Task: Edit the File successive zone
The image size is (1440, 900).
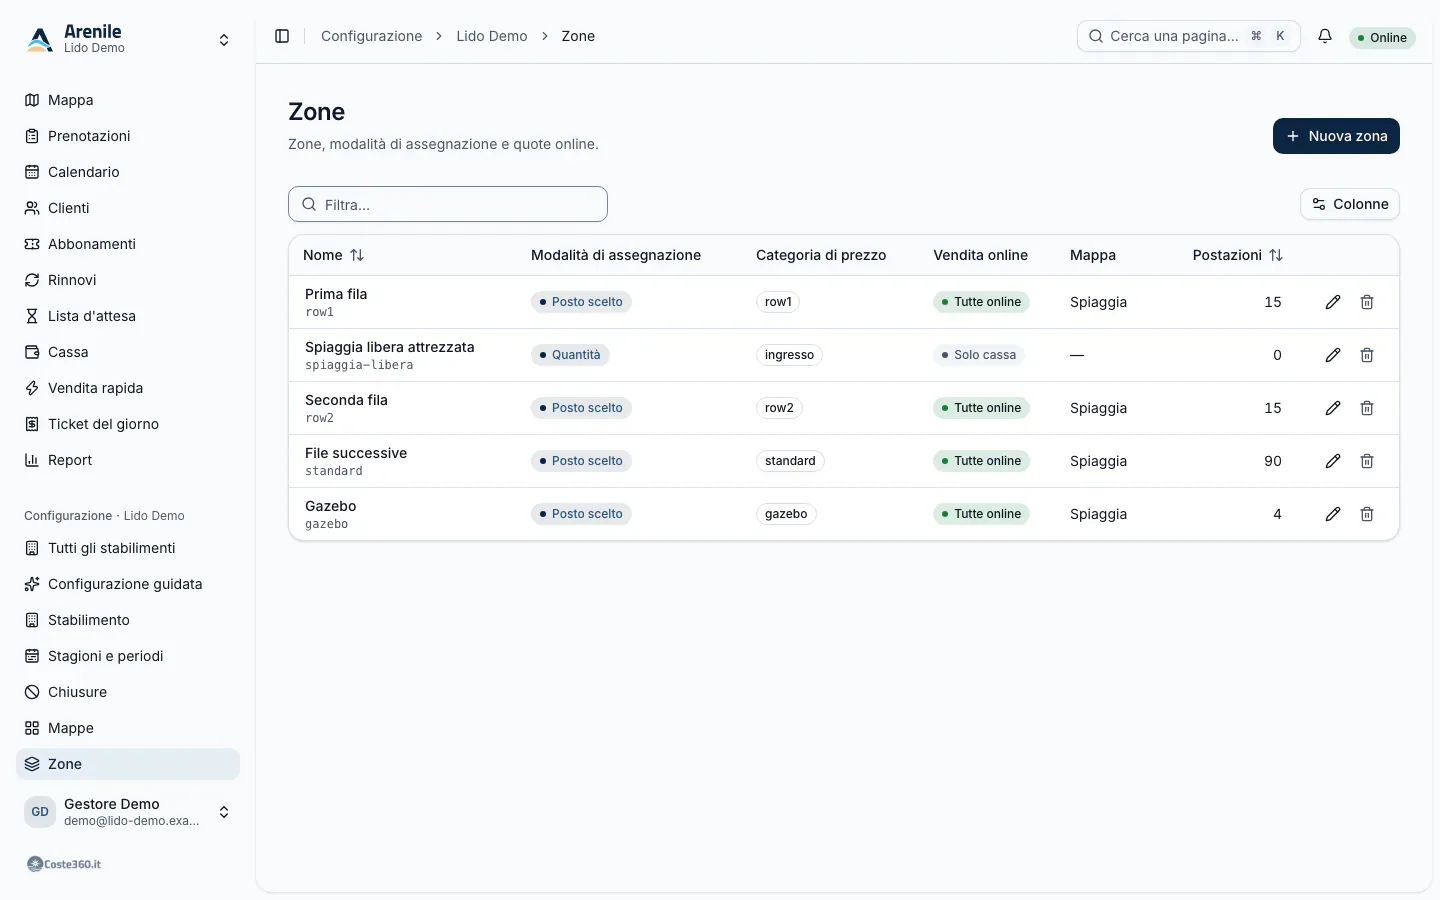Action: [1333, 461]
